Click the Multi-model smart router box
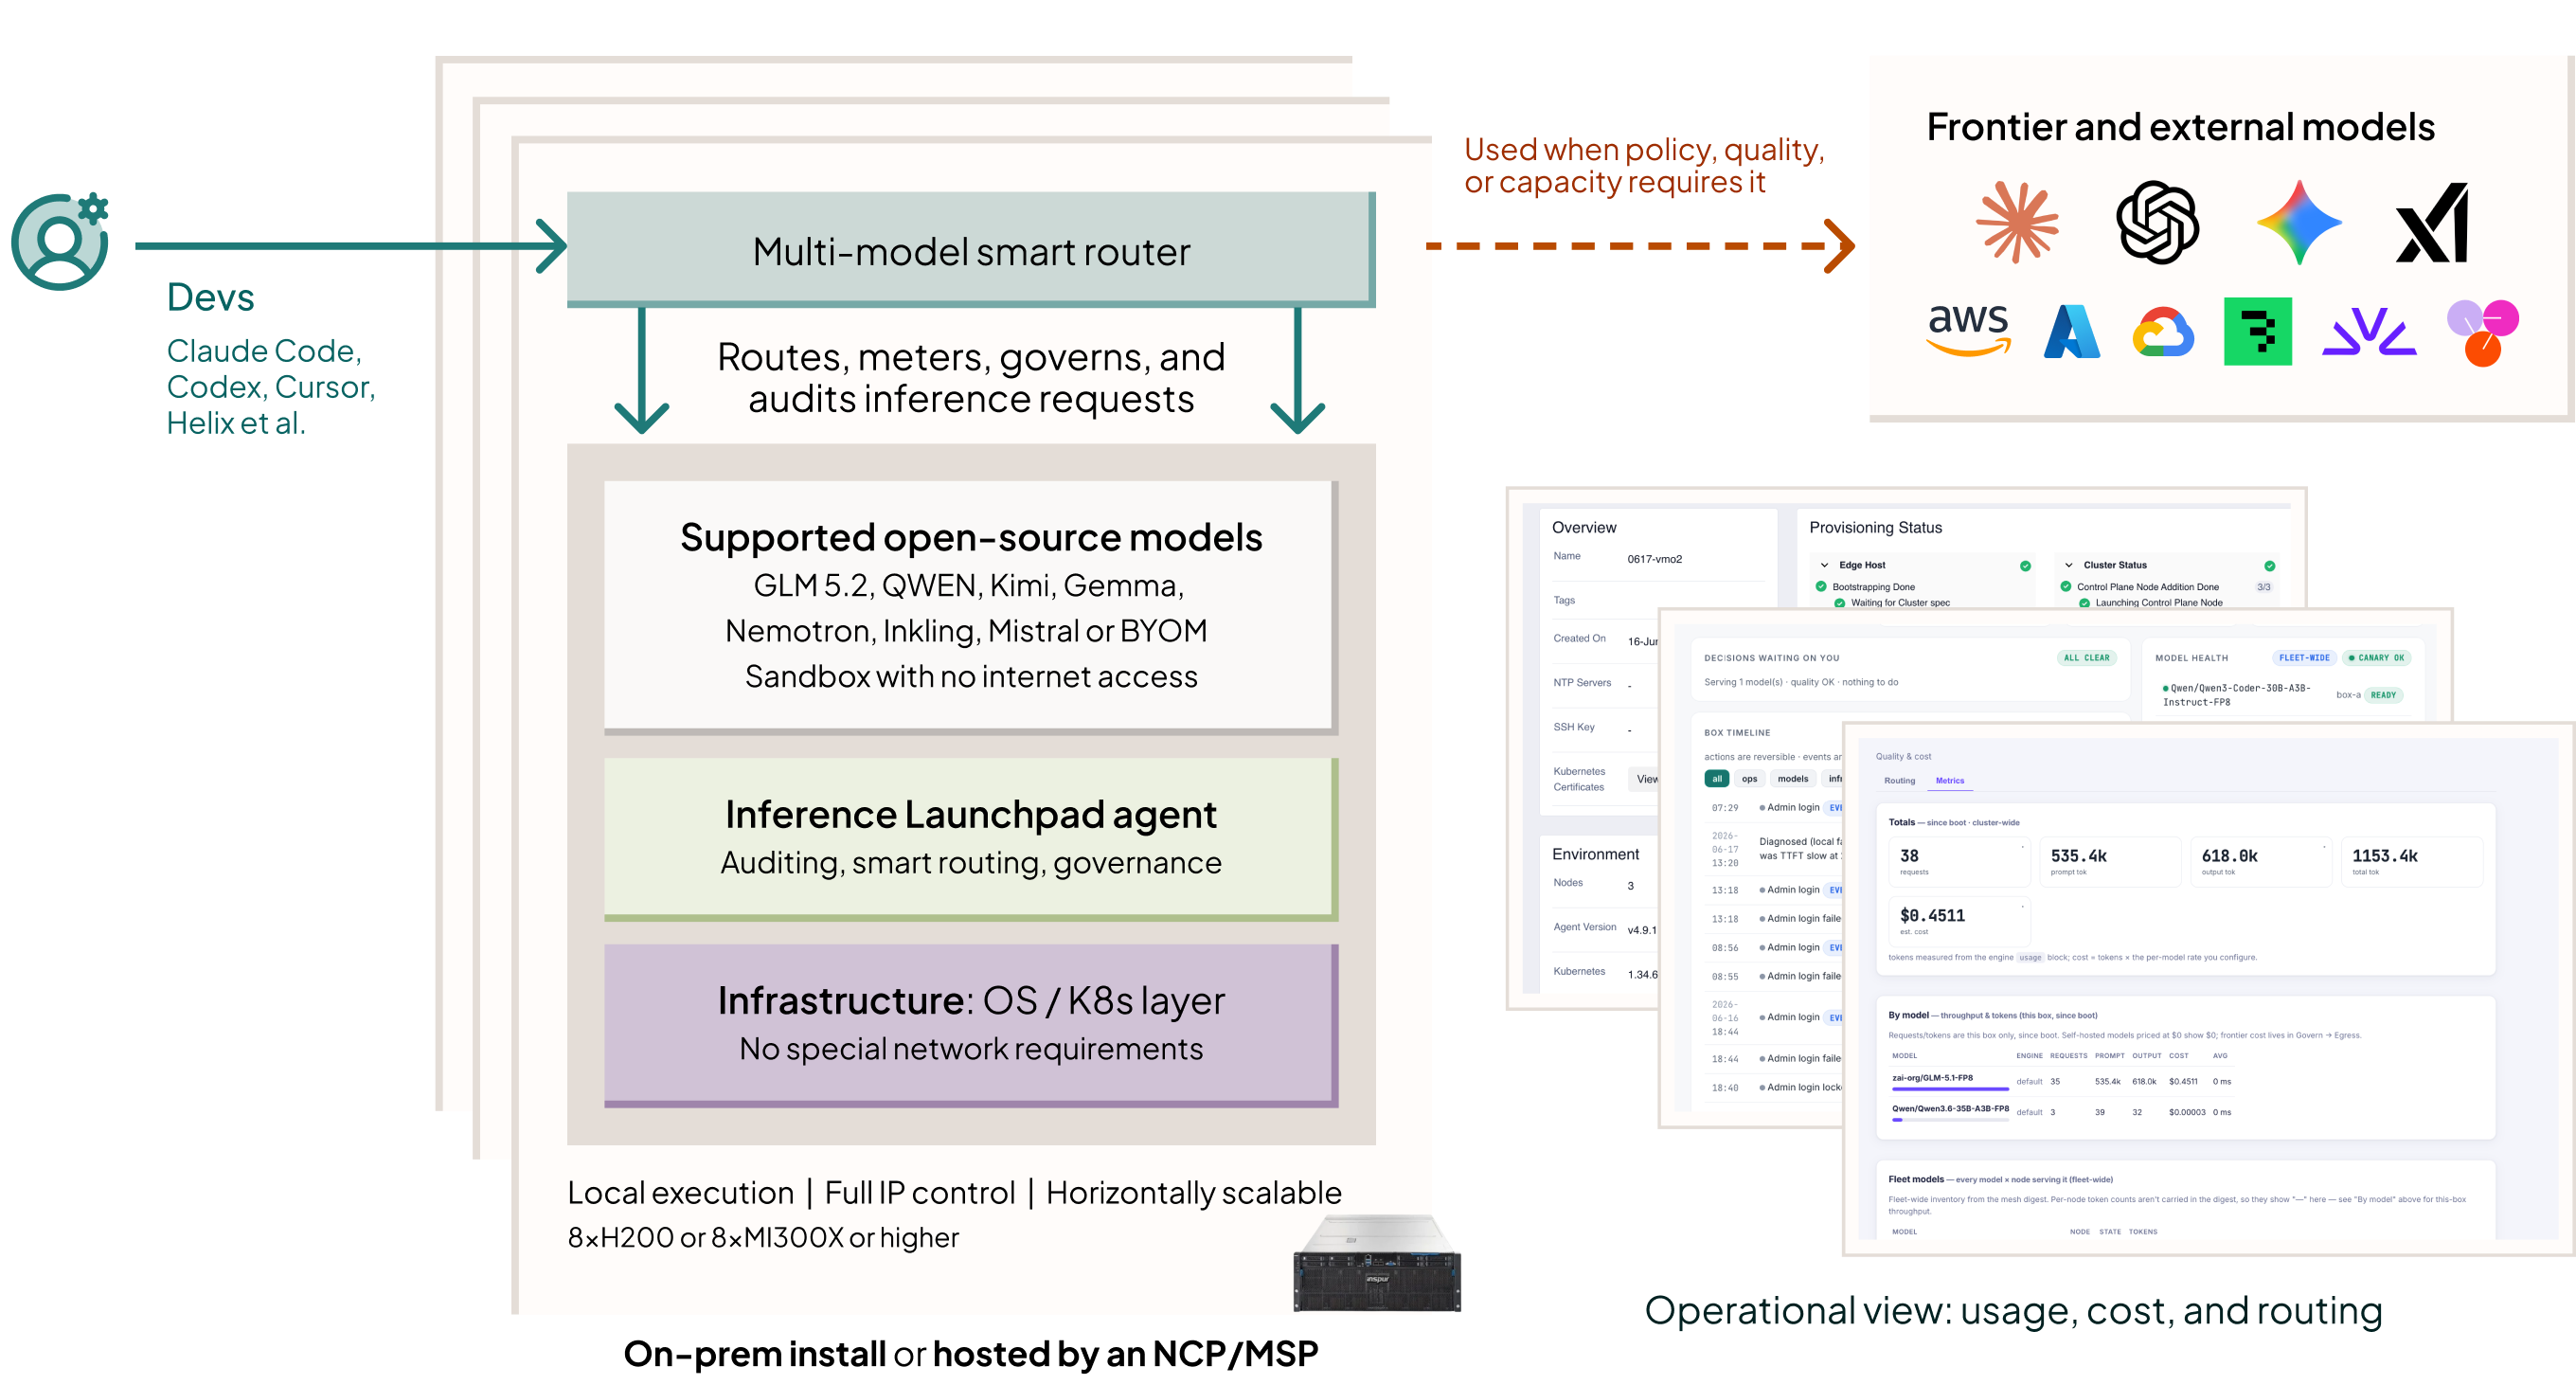The image size is (2576, 1385). pos(971,250)
